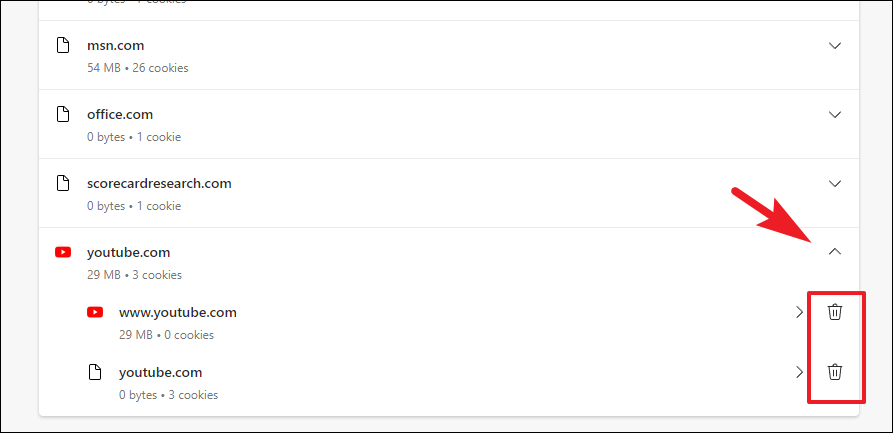Click the file icon next to msn.com

tap(63, 45)
